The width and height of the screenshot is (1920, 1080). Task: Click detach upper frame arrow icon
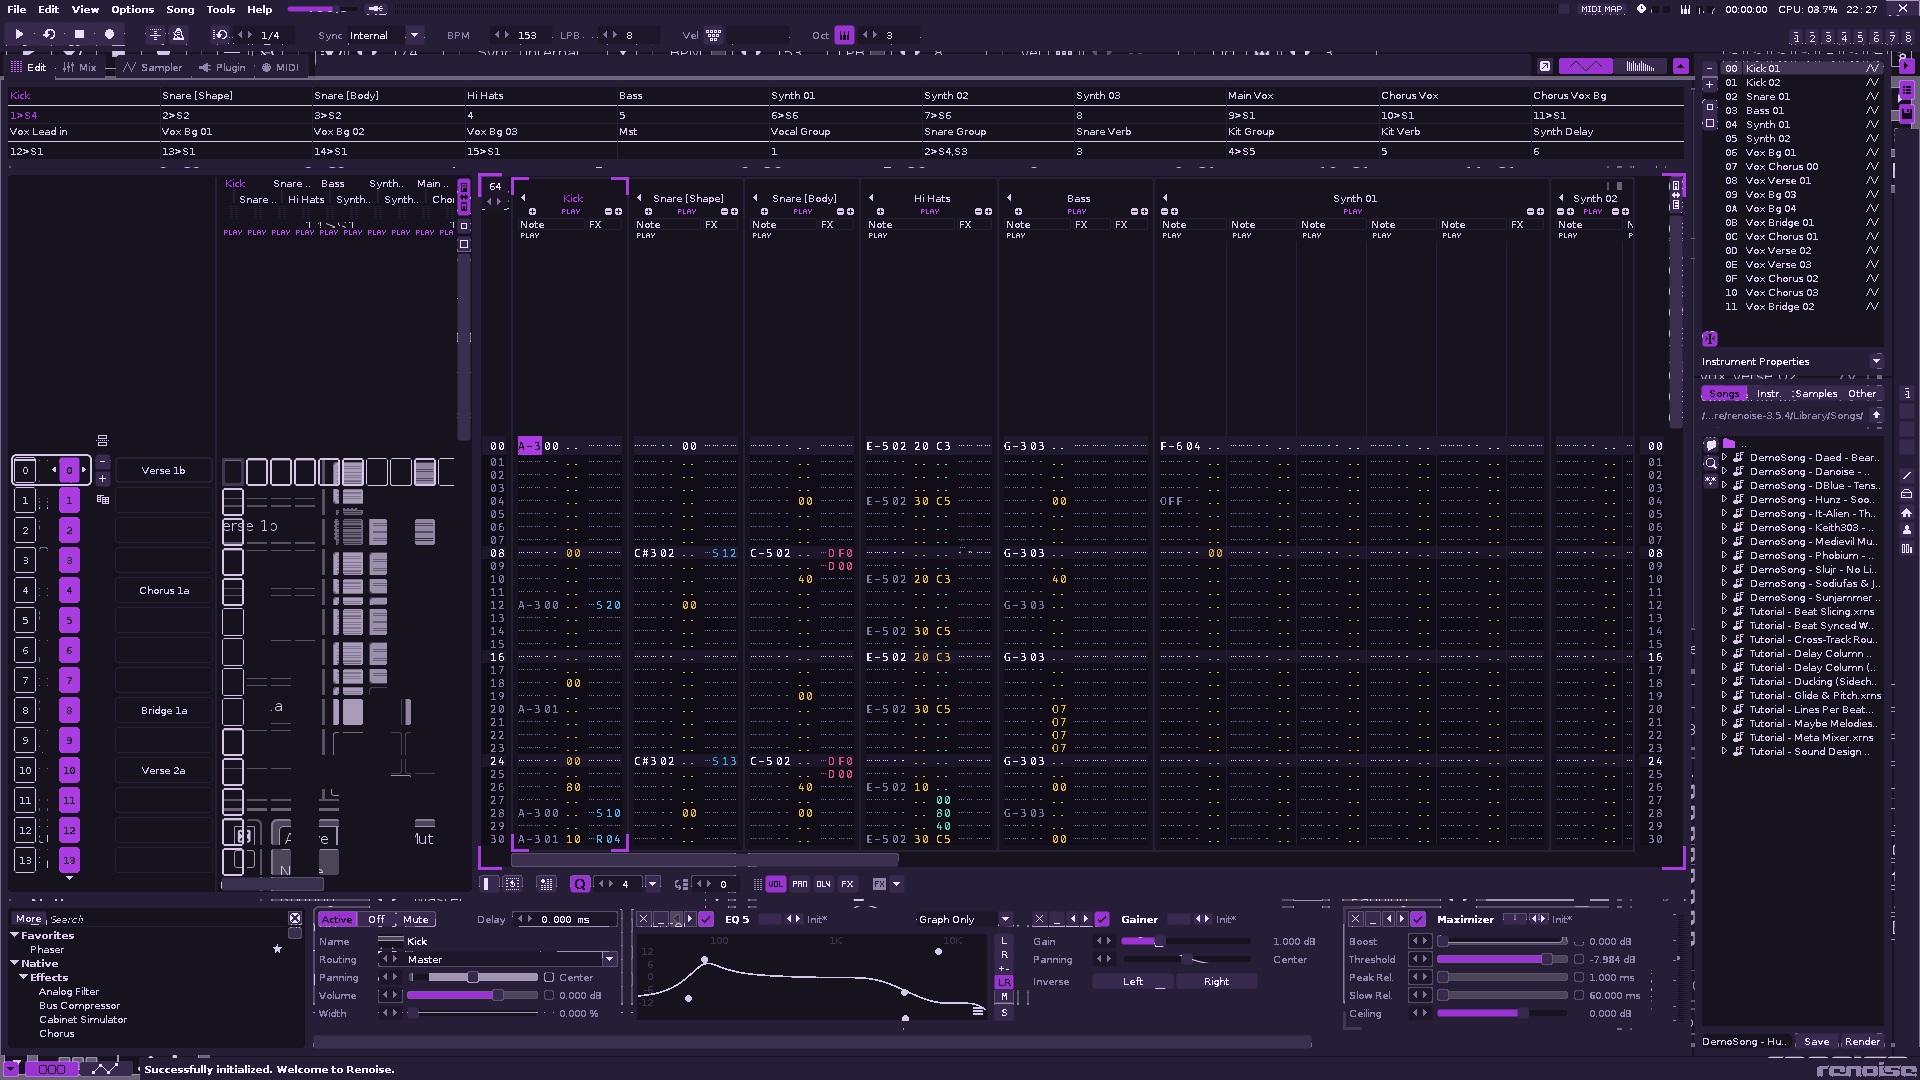pyautogui.click(x=1545, y=66)
